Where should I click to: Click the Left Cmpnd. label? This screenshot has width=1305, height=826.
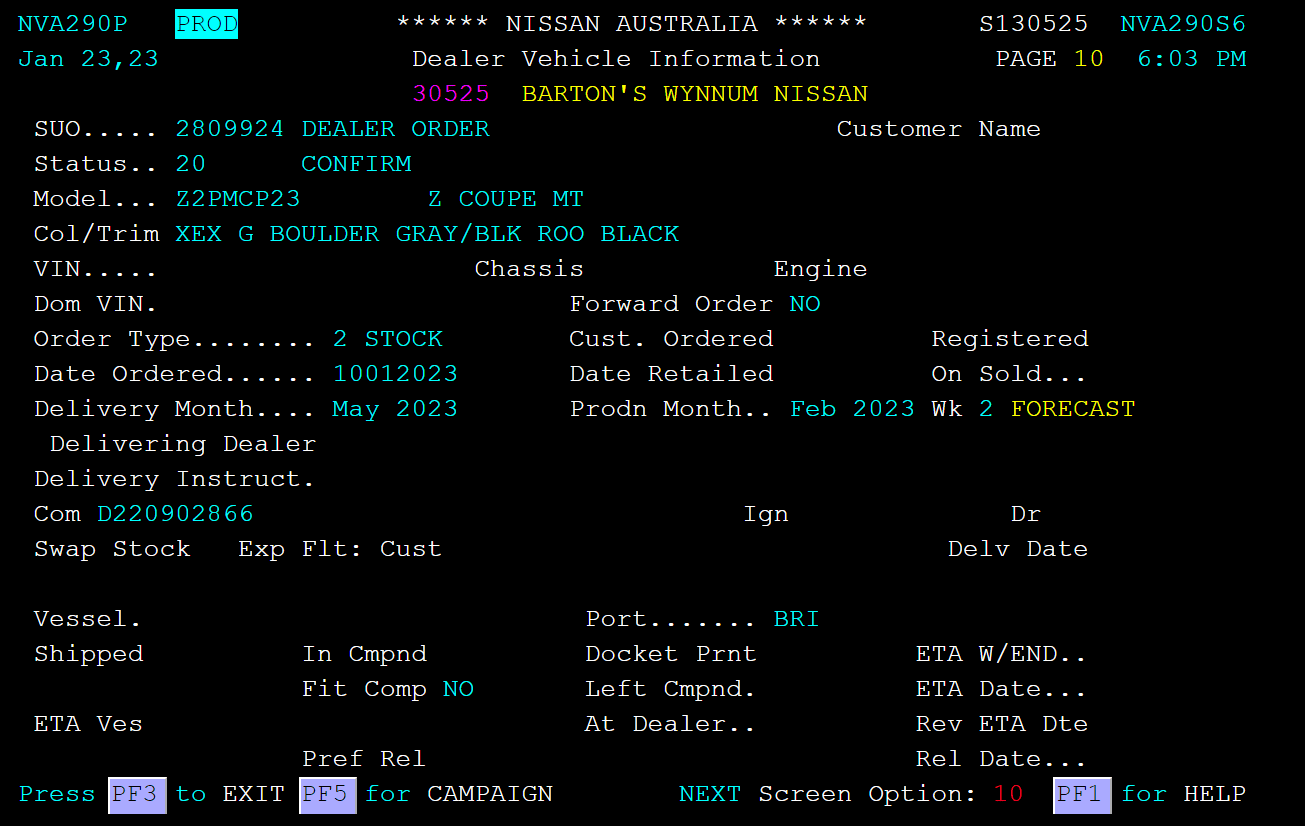[x=670, y=689]
